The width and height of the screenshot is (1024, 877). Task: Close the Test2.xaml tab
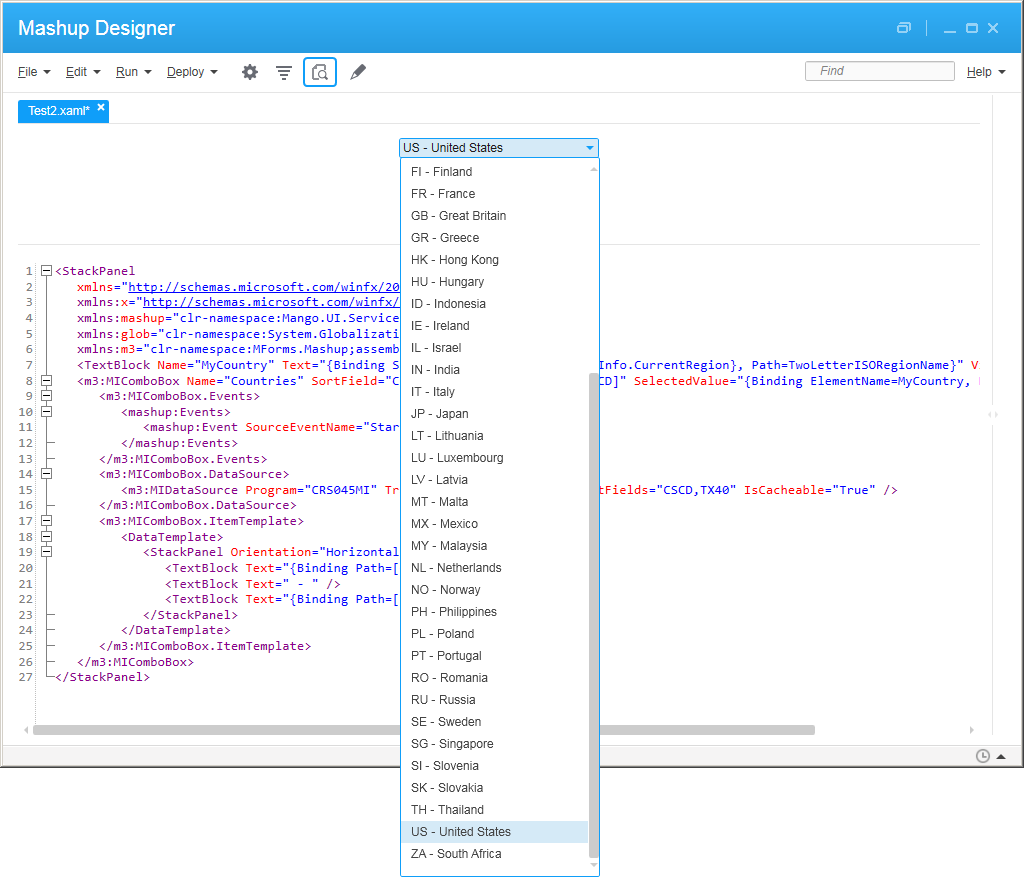pos(101,107)
